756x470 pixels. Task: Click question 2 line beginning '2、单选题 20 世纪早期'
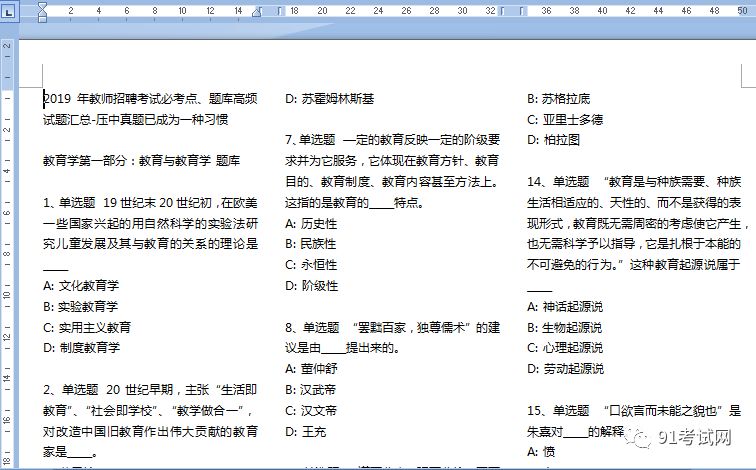click(150, 389)
